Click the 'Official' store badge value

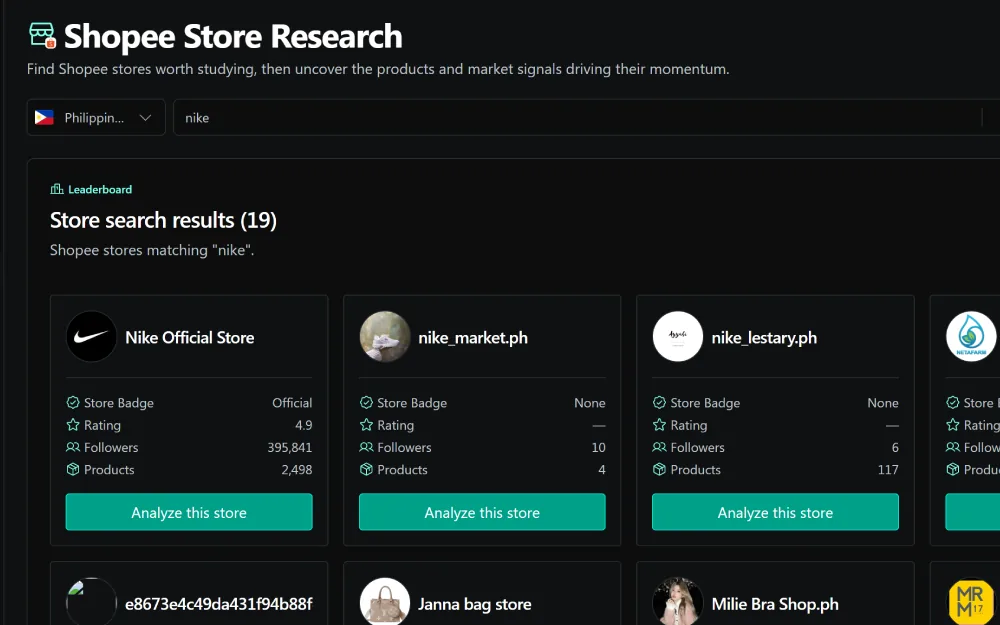pyautogui.click(x=292, y=403)
